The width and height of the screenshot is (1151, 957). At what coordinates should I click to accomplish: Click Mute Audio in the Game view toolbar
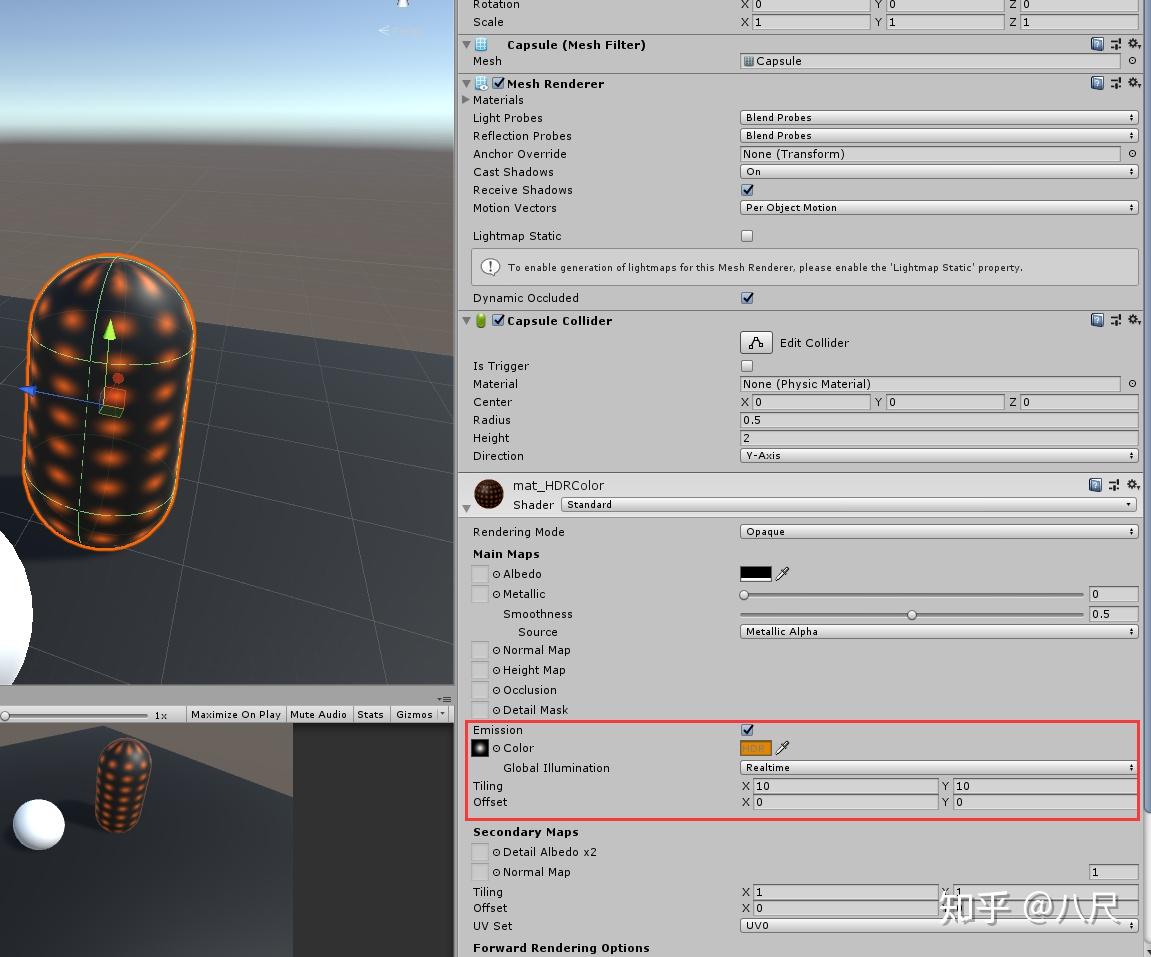point(318,714)
